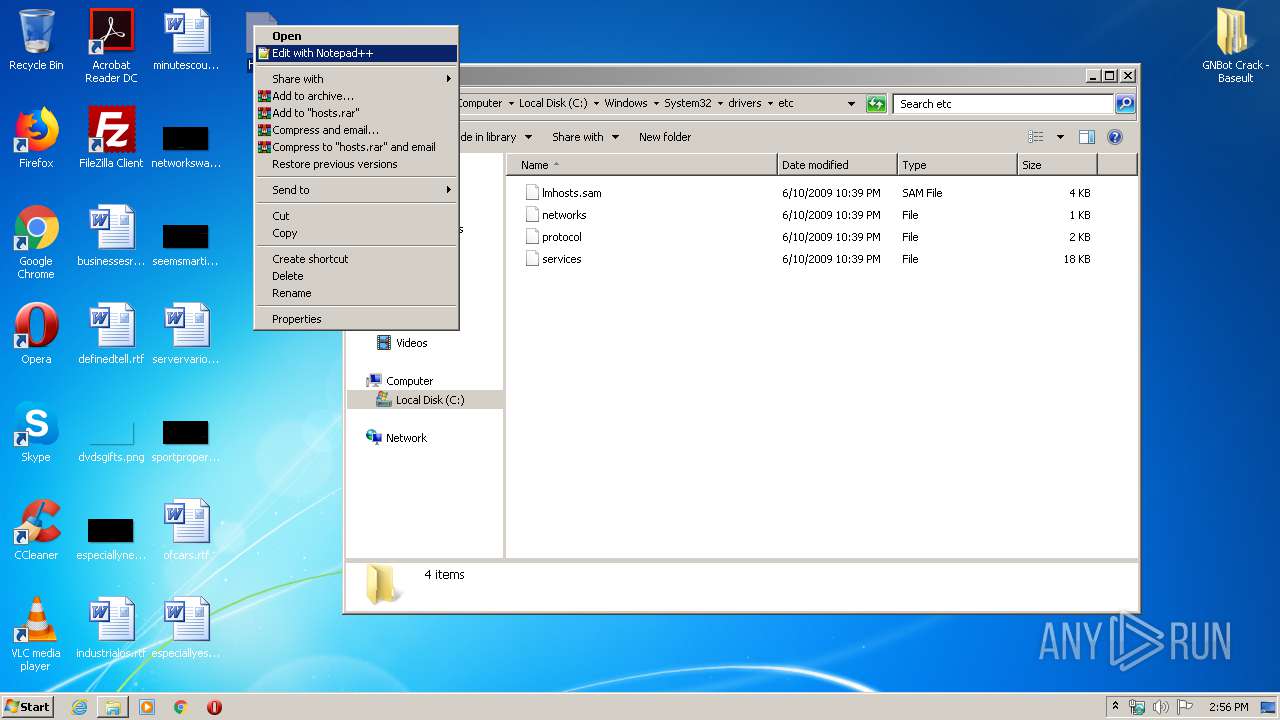Click Opera icon in taskbar
1280x720 pixels.
pos(214,707)
